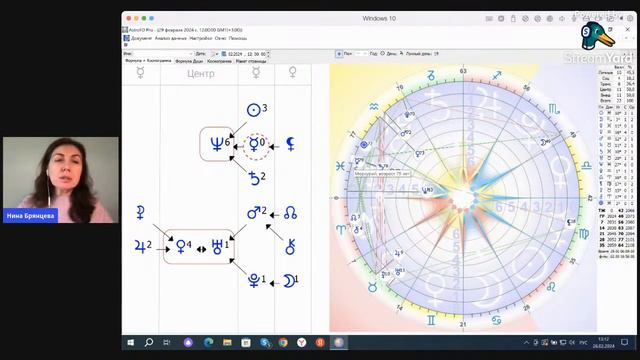This screenshot has width=640, height=360.
Task: Click the Sun symbol in formula diagram
Action: [x=253, y=110]
